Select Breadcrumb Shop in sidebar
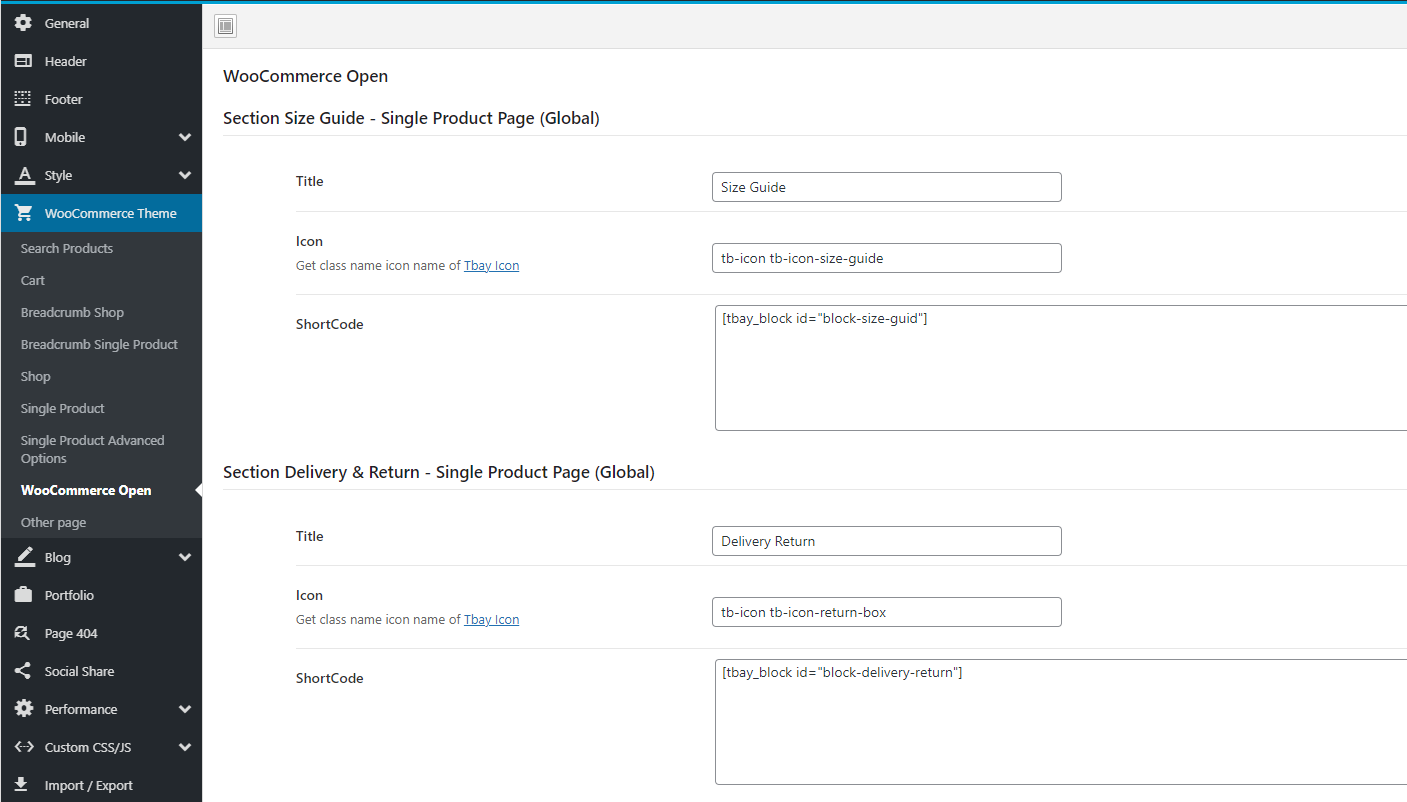Image resolution: width=1407 pixels, height=802 pixels. tap(72, 312)
